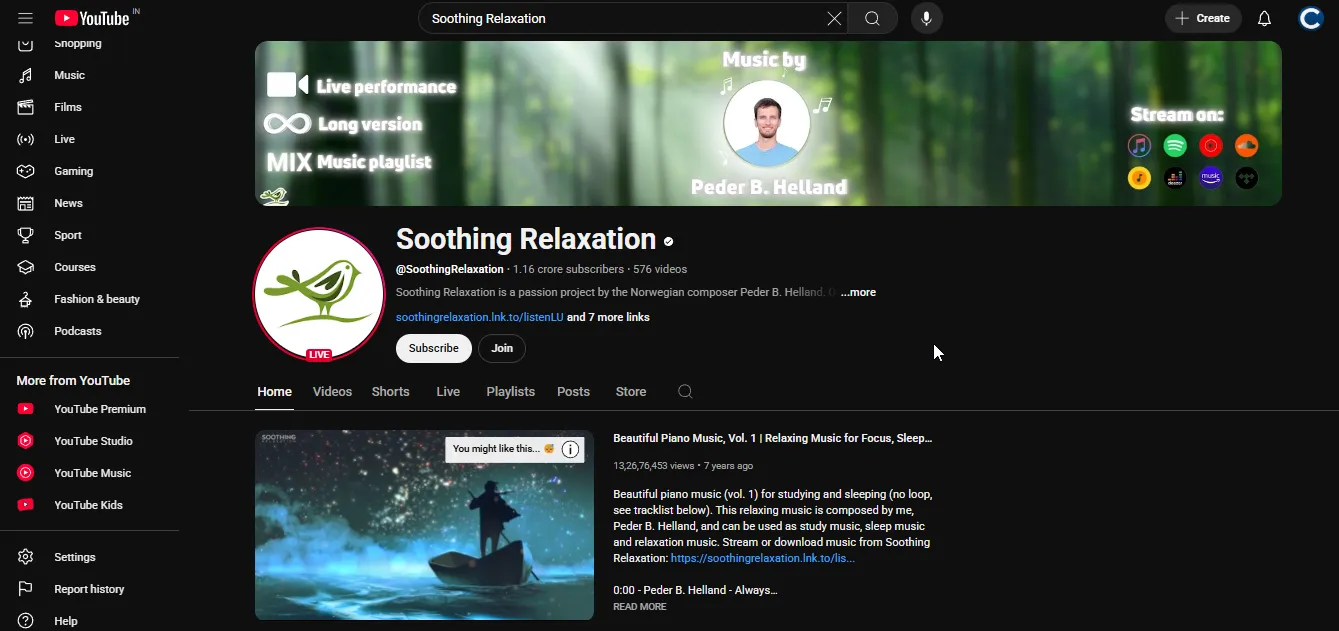Image resolution: width=1339 pixels, height=631 pixels.
Task: Switch to the Store tab
Action: 631,392
